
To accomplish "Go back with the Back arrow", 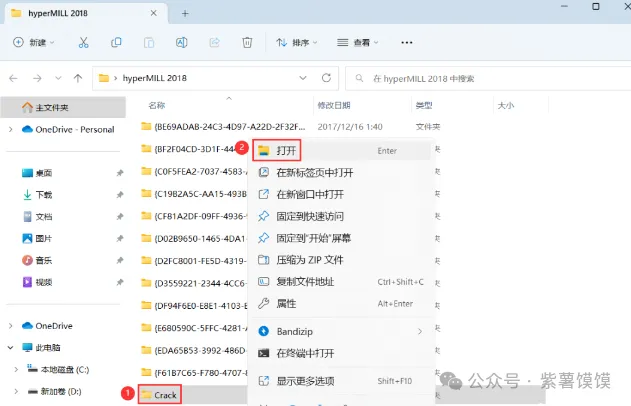I will (15, 78).
